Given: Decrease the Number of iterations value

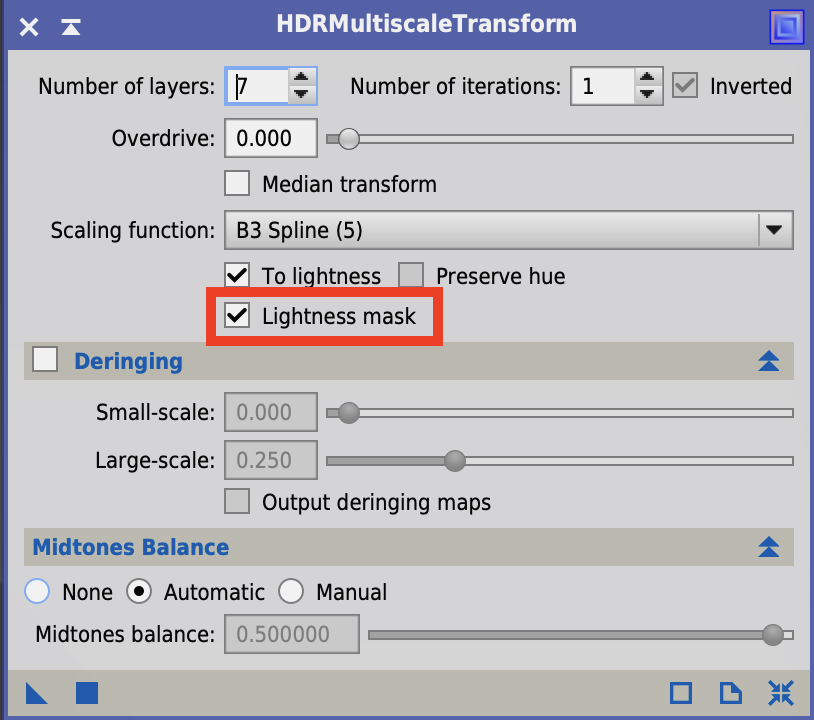Looking at the screenshot, I should [x=647, y=94].
